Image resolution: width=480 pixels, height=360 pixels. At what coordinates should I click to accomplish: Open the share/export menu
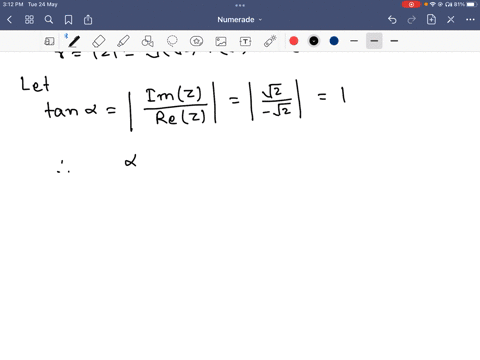click(x=88, y=20)
